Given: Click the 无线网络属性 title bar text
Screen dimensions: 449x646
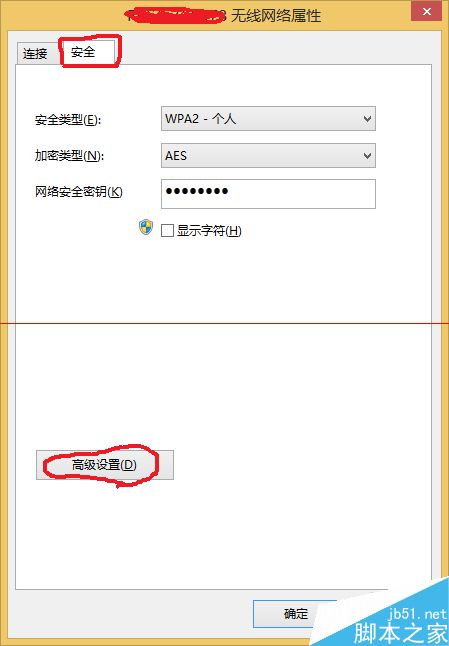Looking at the screenshot, I should pos(276,16).
